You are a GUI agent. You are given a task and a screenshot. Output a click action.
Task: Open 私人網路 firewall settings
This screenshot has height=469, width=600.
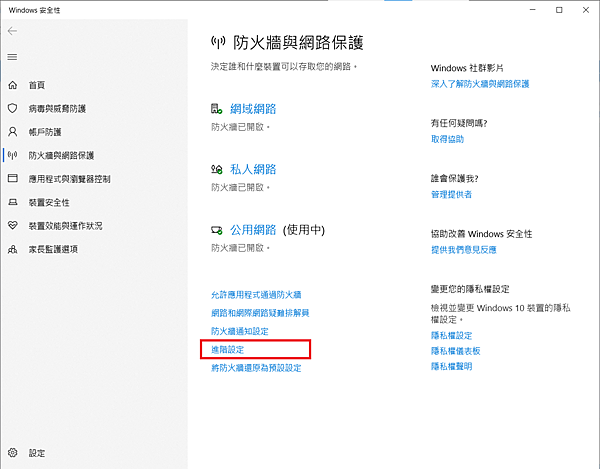(253, 169)
